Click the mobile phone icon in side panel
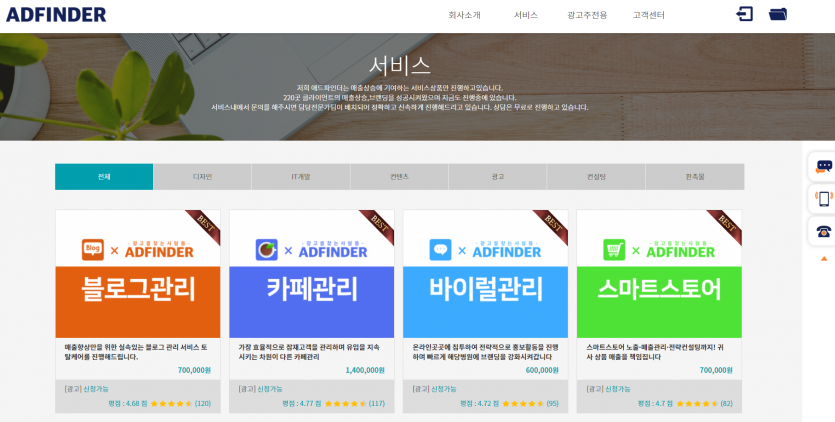Screen dimensions: 835x422 (824, 198)
